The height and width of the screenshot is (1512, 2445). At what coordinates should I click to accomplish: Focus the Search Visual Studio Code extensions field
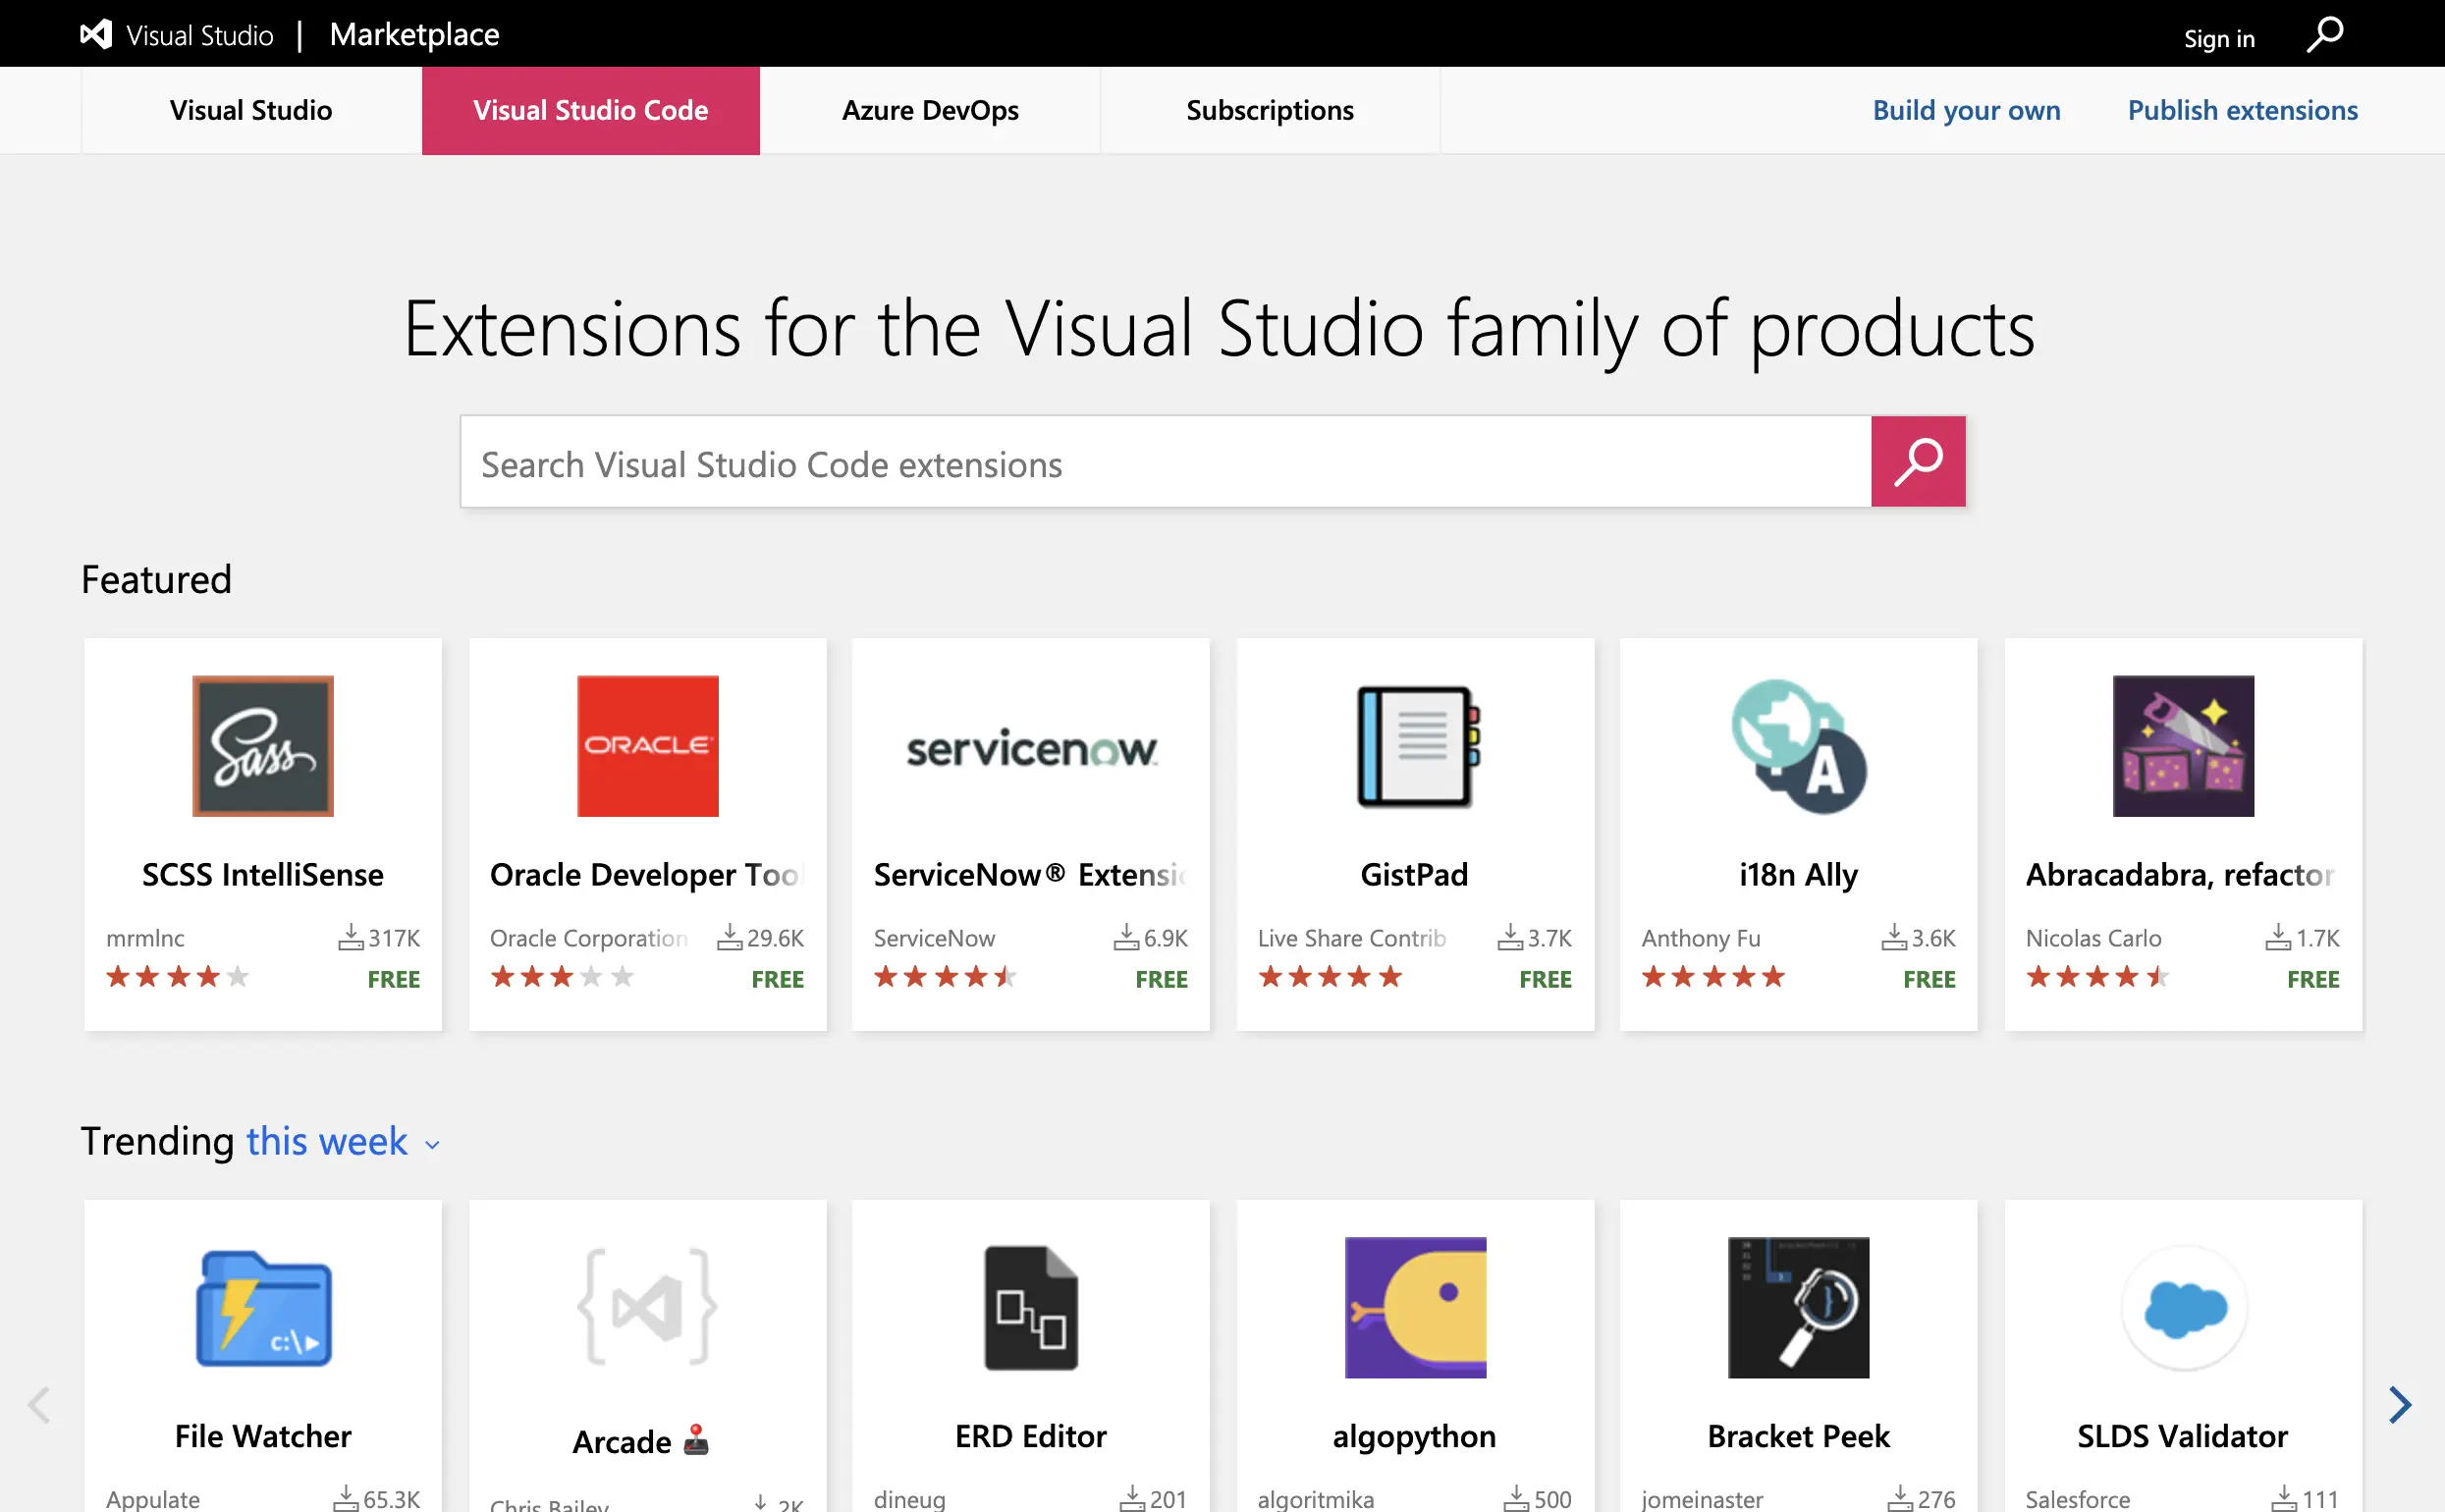pyautogui.click(x=1165, y=463)
